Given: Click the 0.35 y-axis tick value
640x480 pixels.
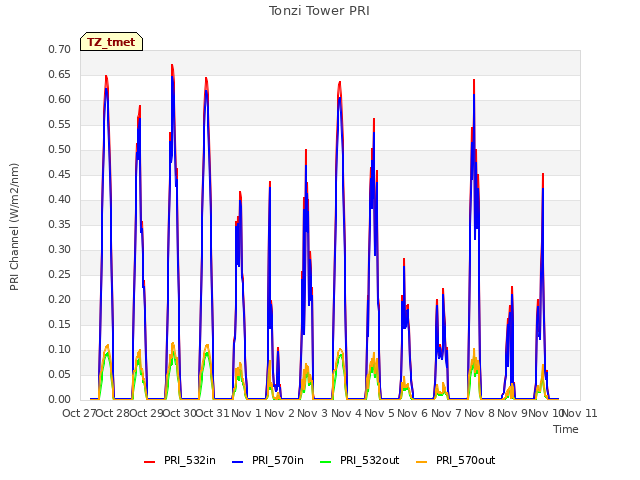Looking at the screenshot, I should (60, 224).
